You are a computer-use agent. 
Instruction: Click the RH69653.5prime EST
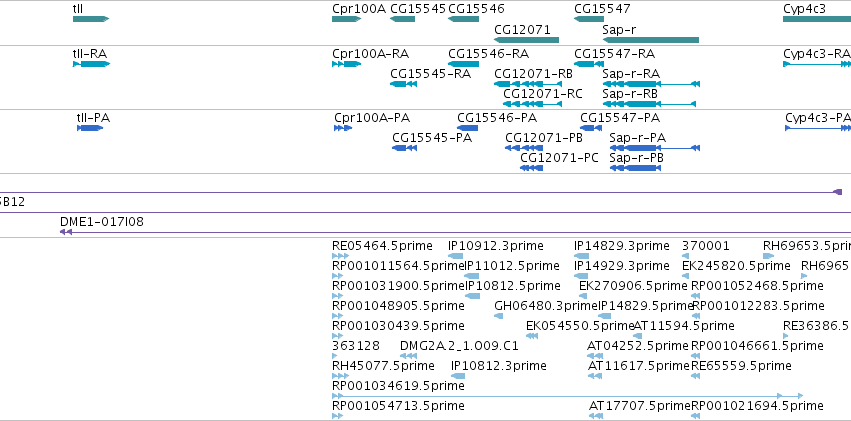[769, 256]
